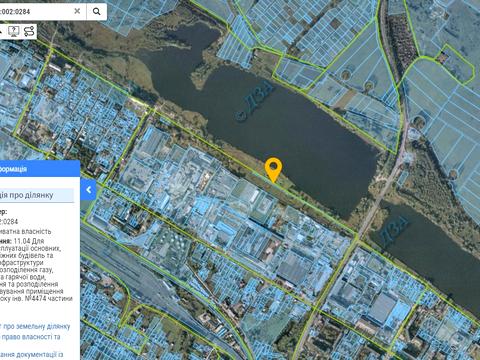480x360 pixels.
Task: Open the documentation ordering link
Action: tap(32, 355)
